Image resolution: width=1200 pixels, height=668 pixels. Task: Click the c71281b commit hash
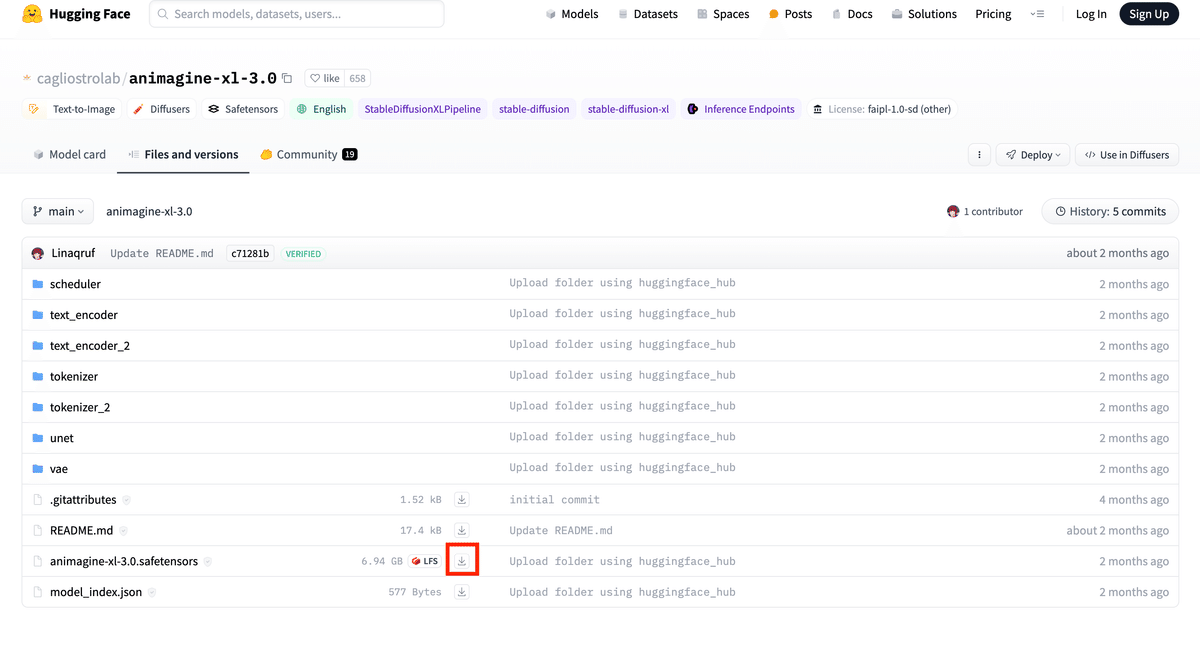pyautogui.click(x=250, y=254)
